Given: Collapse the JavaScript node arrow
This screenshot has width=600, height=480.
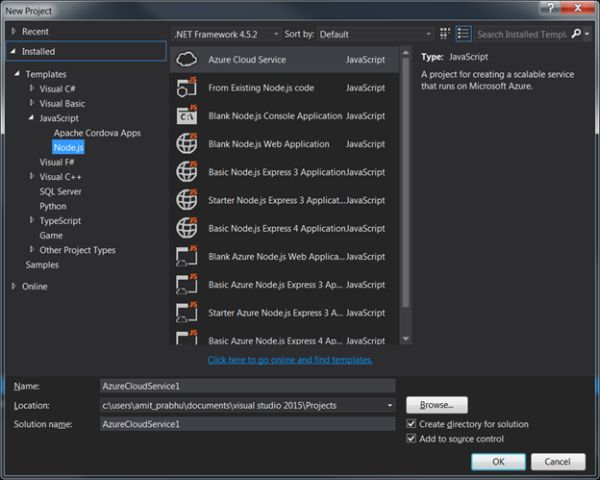Looking at the screenshot, I should (x=31, y=118).
